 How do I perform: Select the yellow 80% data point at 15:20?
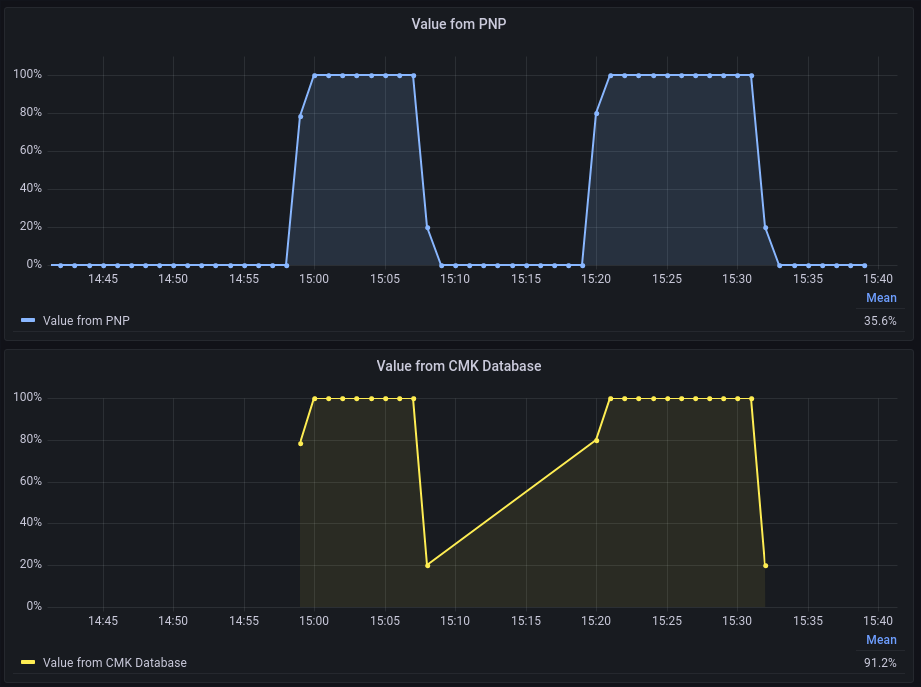click(x=596, y=440)
